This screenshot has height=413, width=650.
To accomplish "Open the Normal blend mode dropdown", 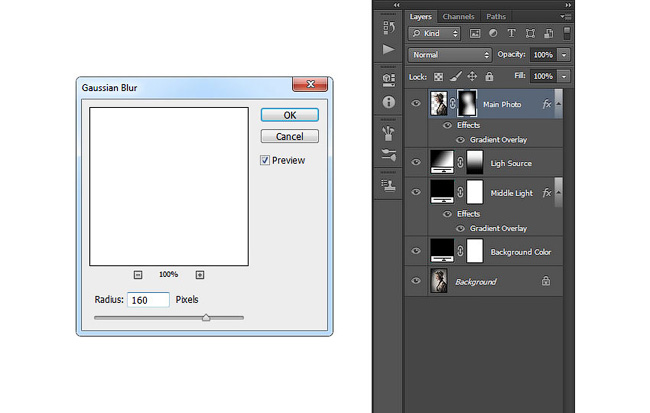I will click(450, 55).
